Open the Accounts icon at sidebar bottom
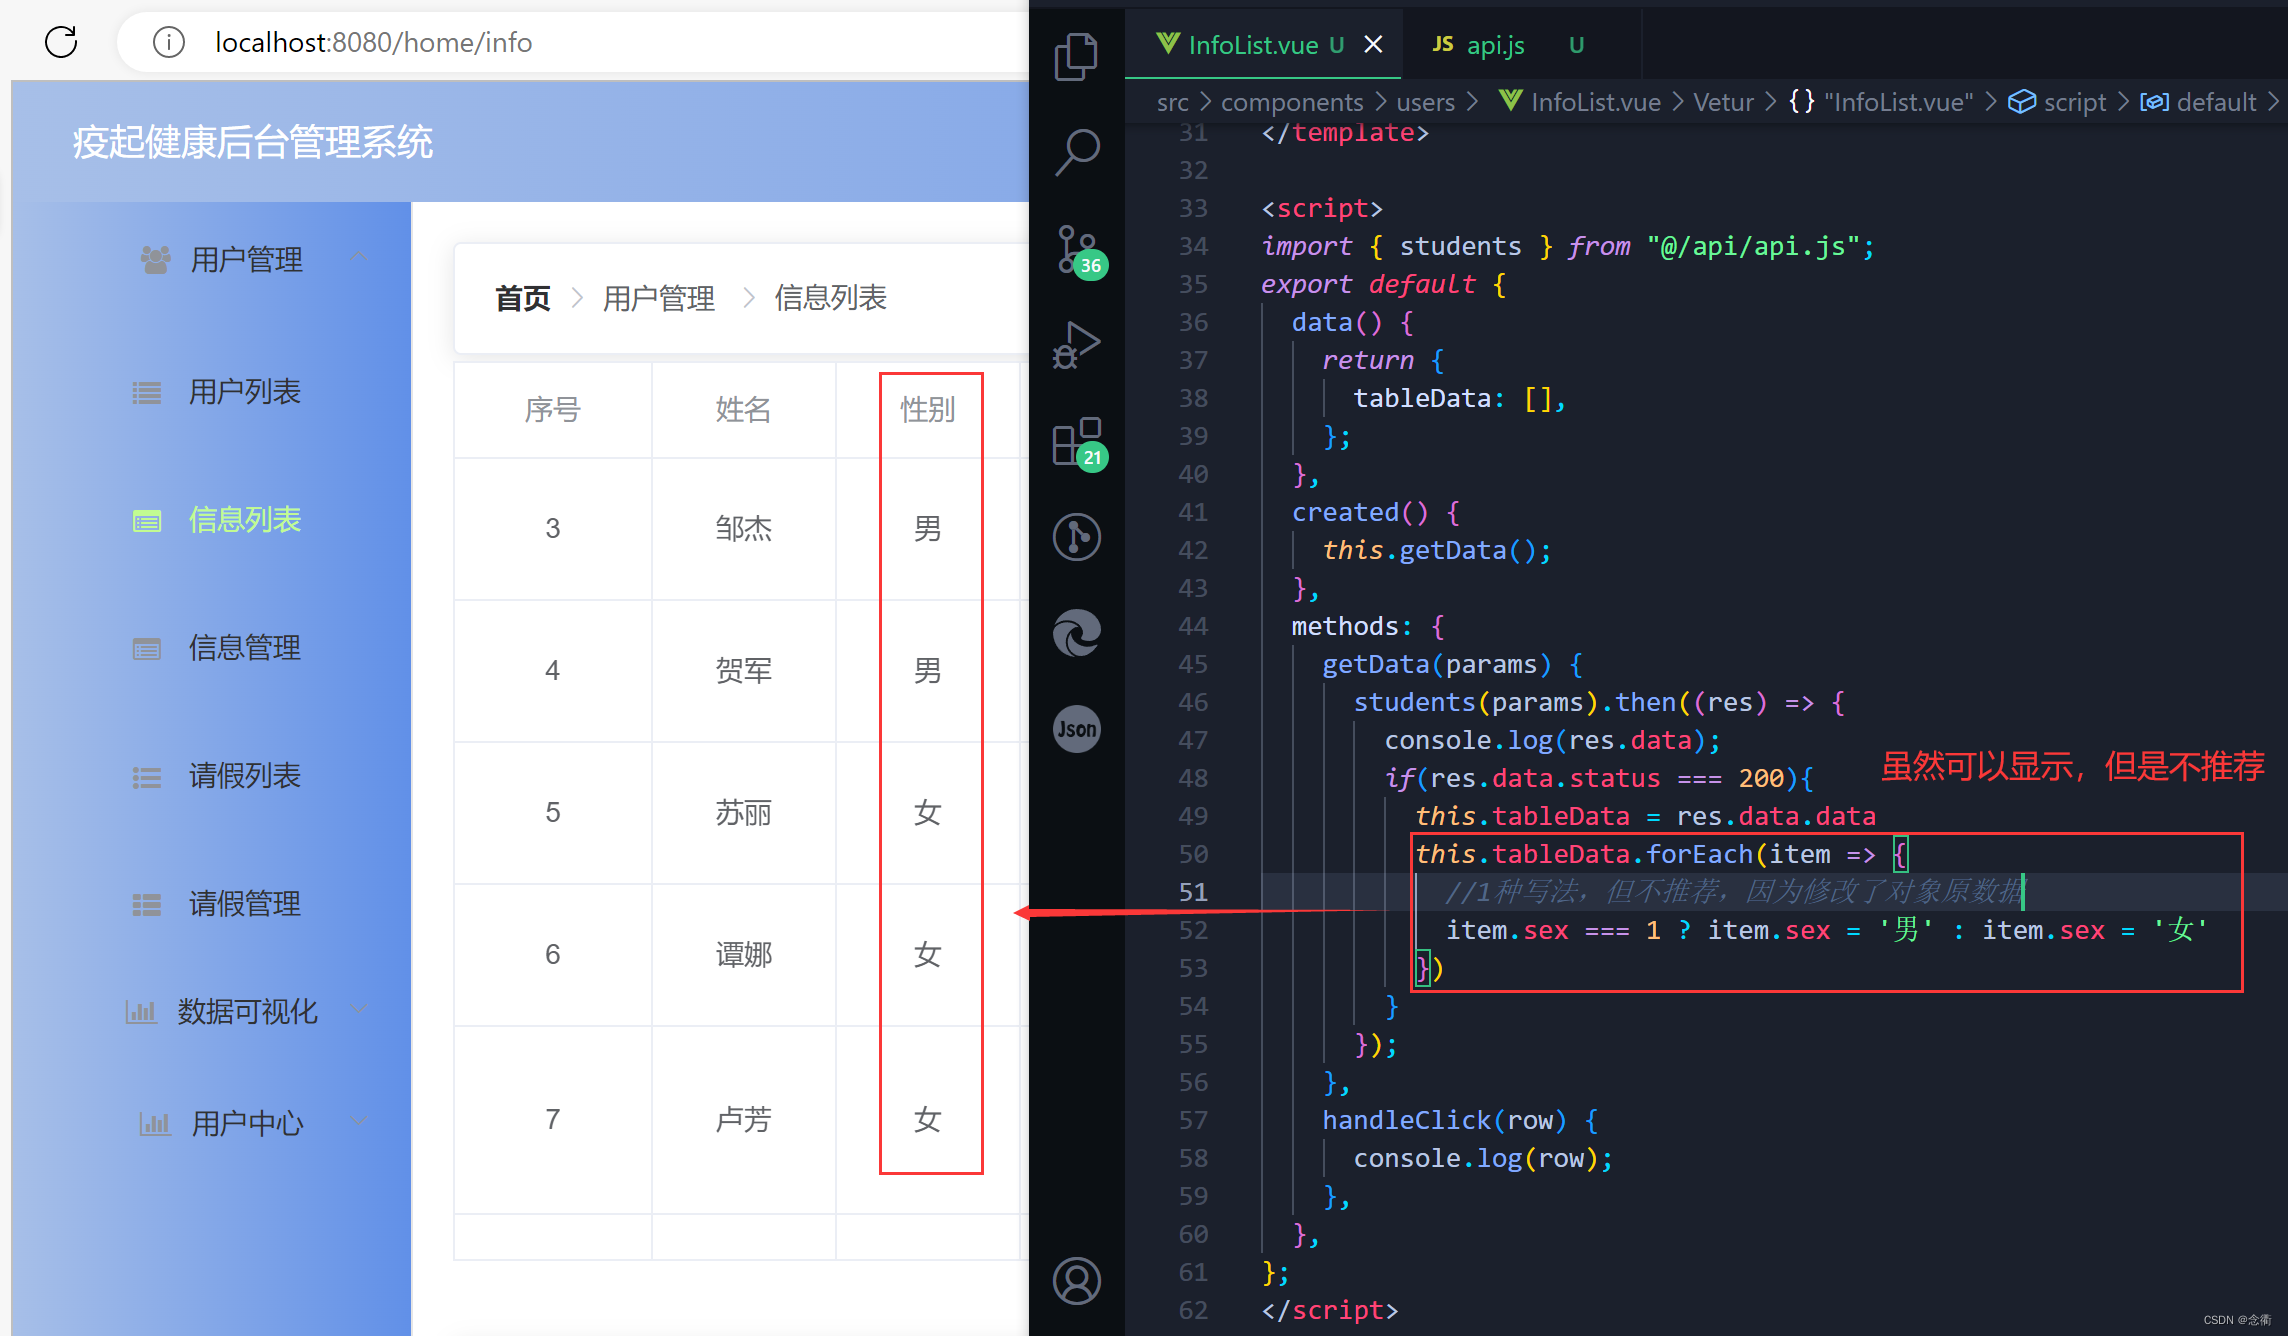 (x=1076, y=1281)
